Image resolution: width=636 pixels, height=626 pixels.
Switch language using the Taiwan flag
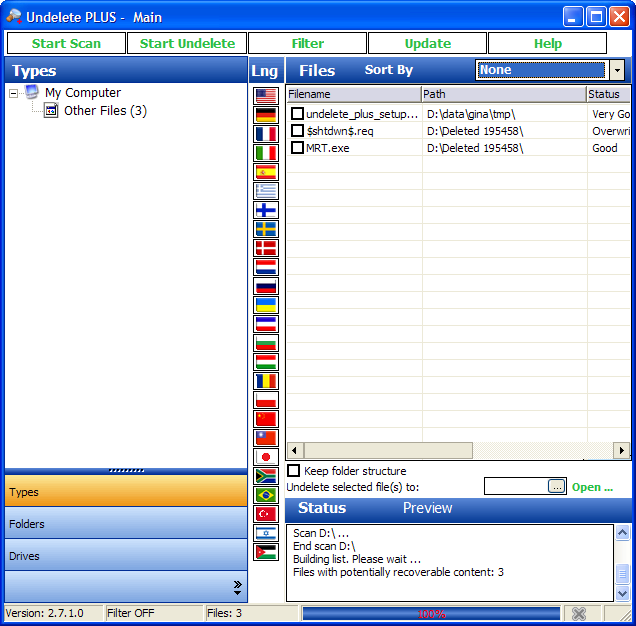tap(266, 438)
